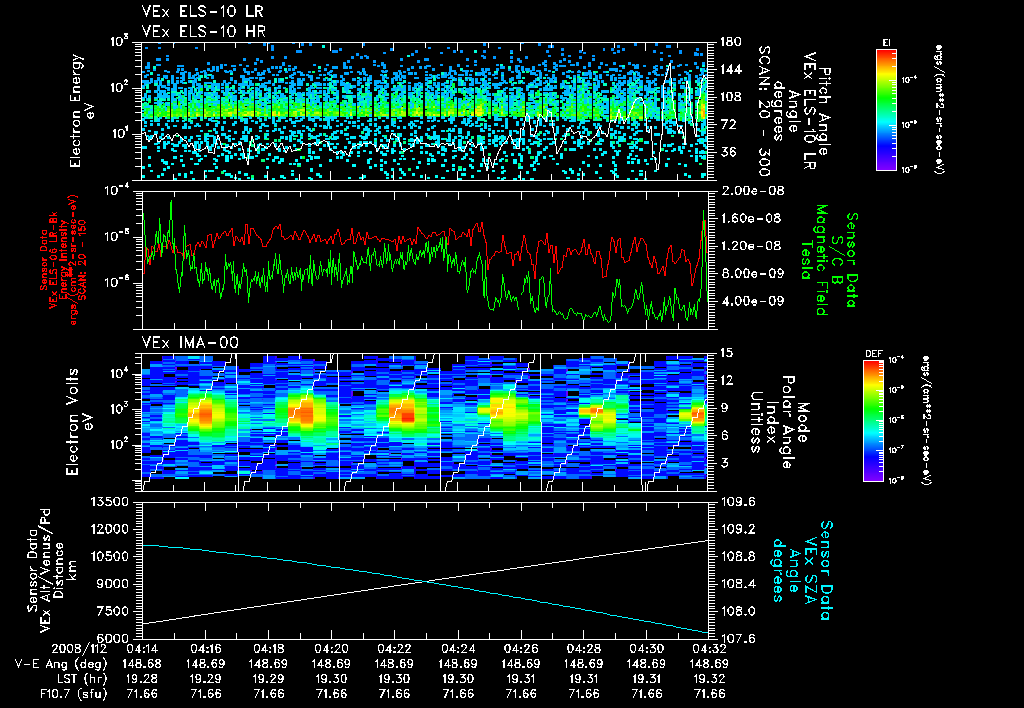
Task: Click the 04:16 time tick label
Action: [205, 649]
